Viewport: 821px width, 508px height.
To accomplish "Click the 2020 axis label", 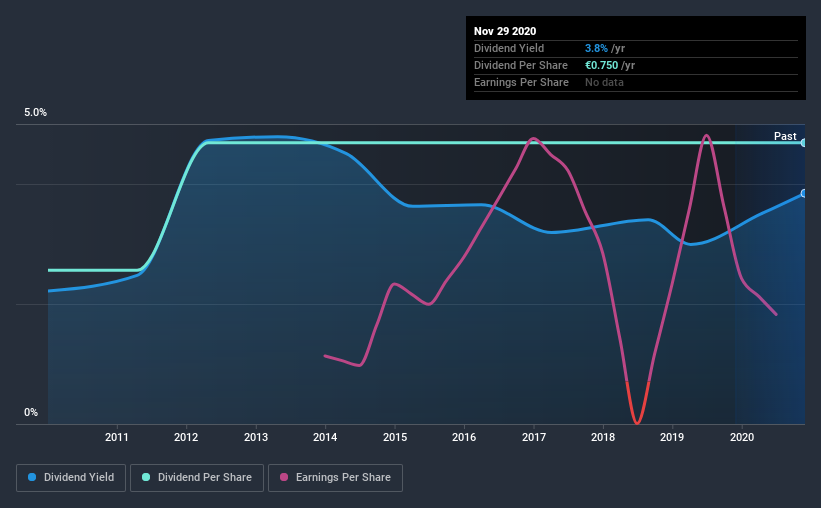I will [x=742, y=437].
